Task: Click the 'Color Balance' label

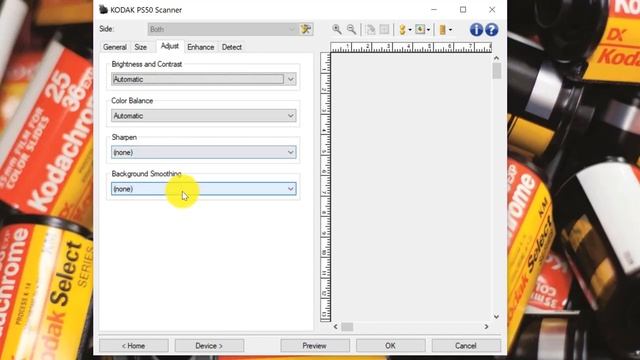Action: (132, 101)
